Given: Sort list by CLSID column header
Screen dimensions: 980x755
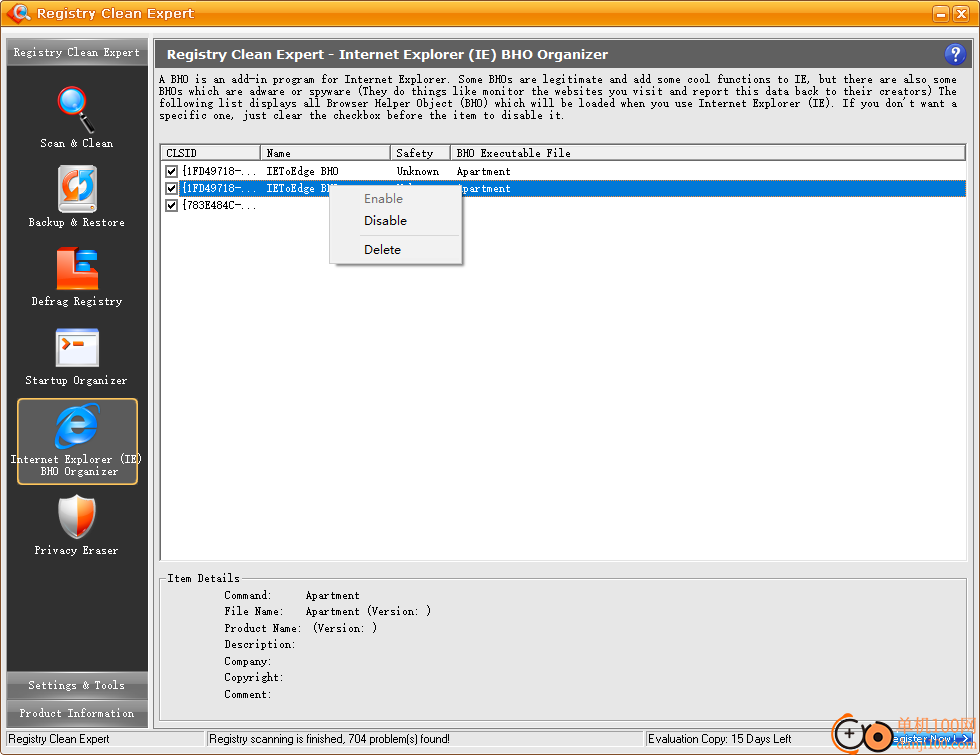Looking at the screenshot, I should (x=210, y=153).
